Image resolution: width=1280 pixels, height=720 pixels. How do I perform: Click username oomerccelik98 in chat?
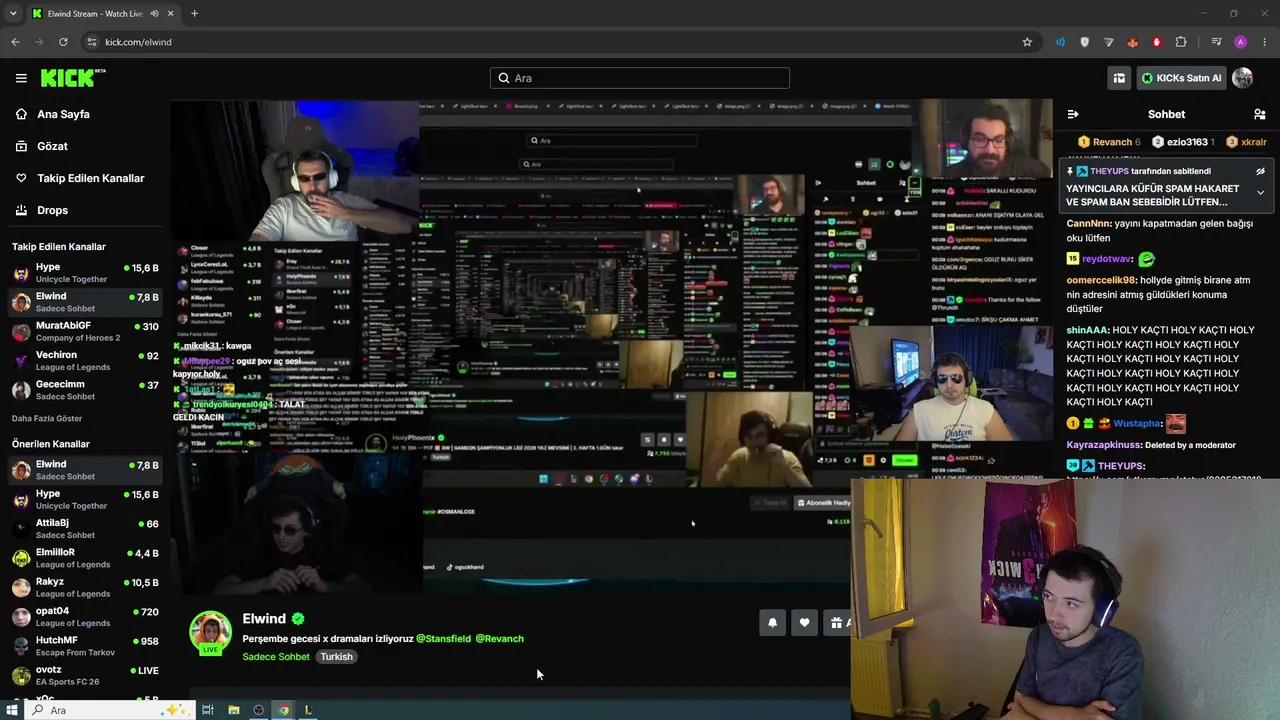pos(1101,281)
